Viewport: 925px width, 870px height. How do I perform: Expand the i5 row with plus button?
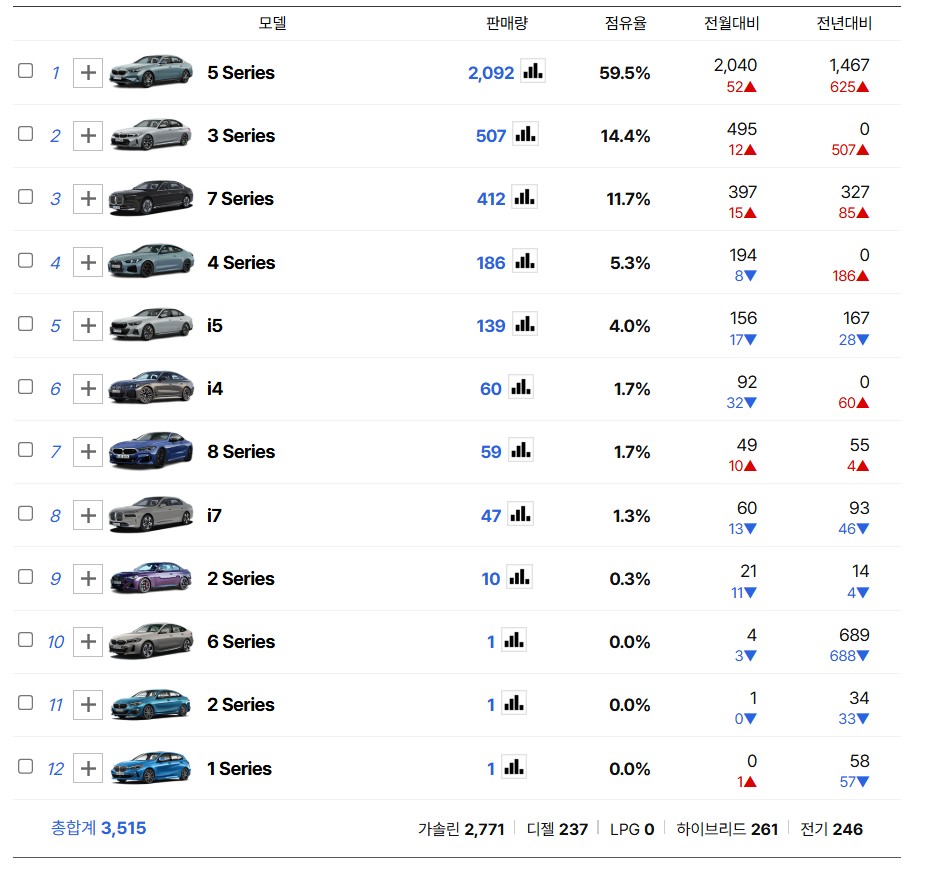[88, 326]
